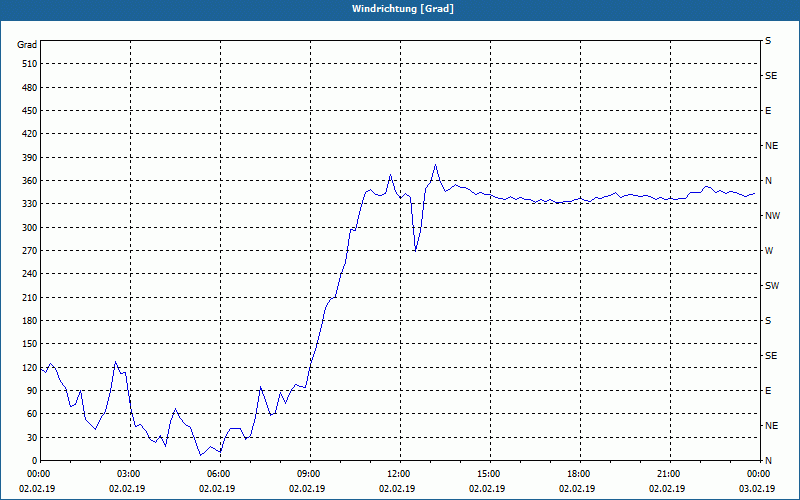
Task: Click the y-axis value "480"
Action: tap(30, 87)
